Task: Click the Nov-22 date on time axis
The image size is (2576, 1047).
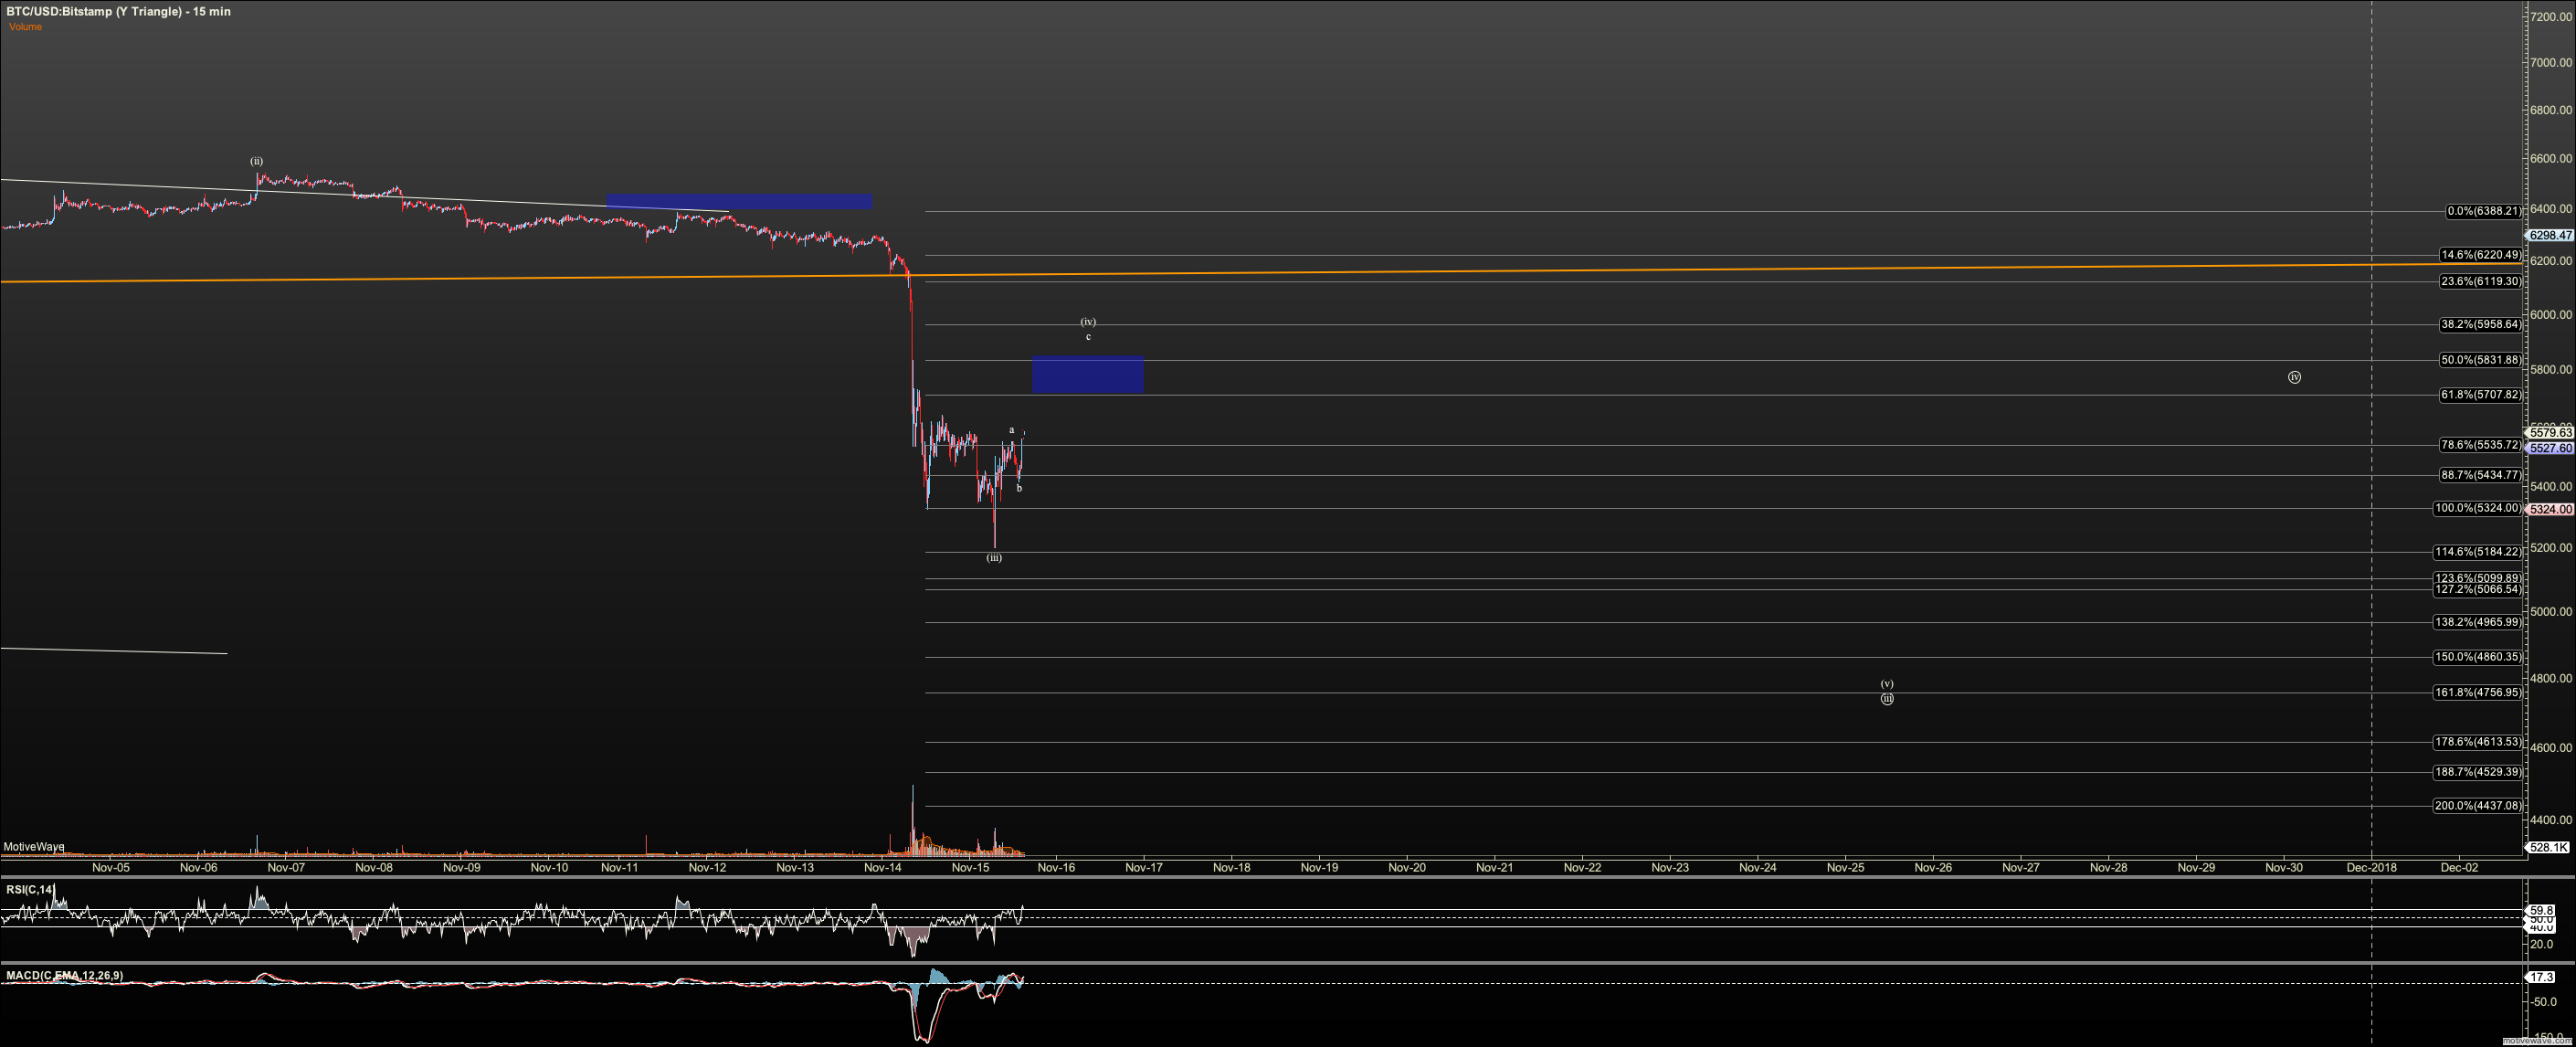Action: 1582,868
